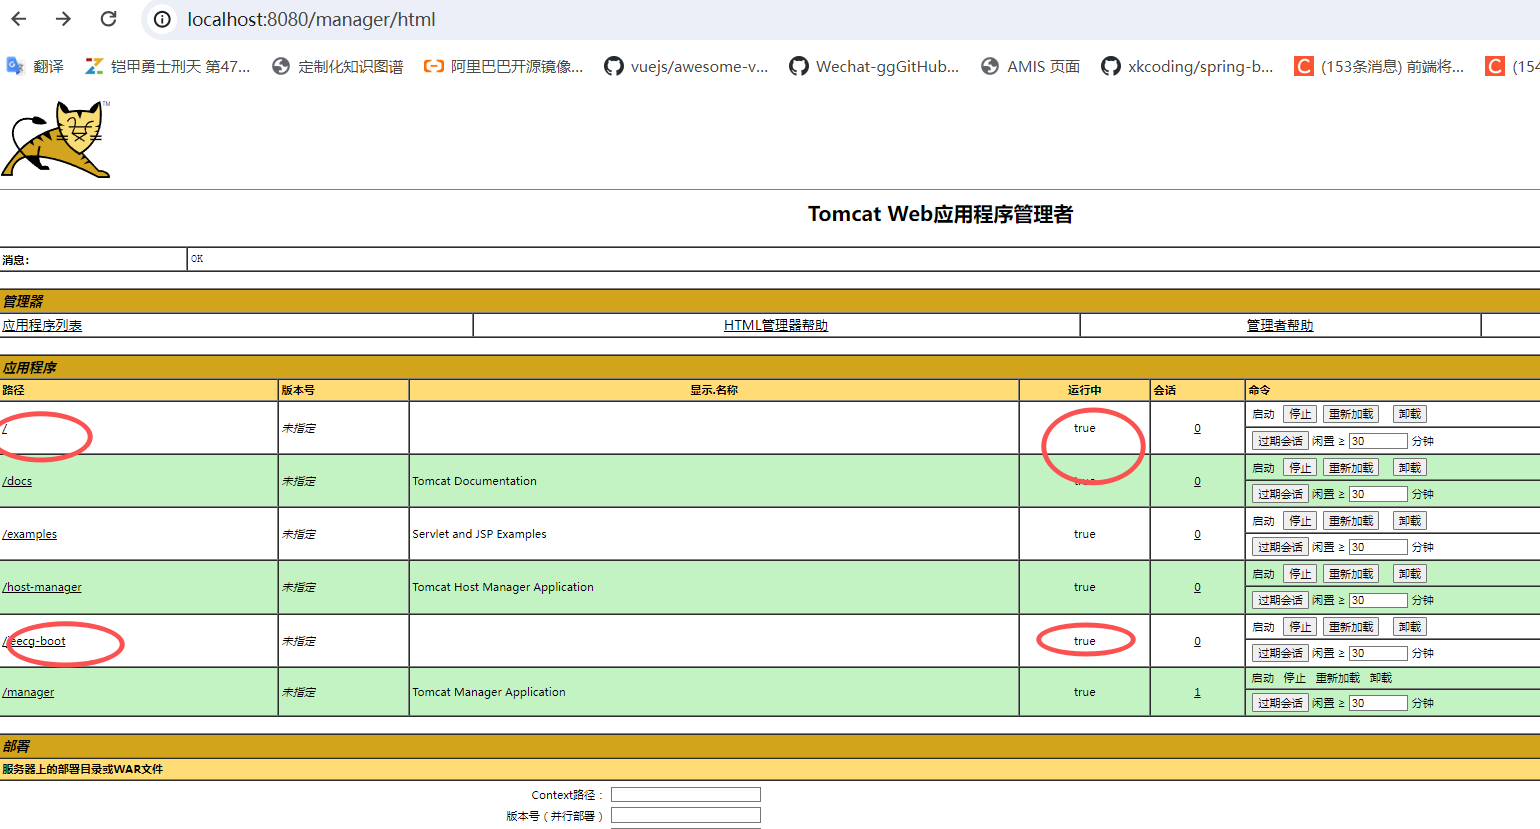Select the "Tomcat Host Manager Application" display name

coord(503,587)
